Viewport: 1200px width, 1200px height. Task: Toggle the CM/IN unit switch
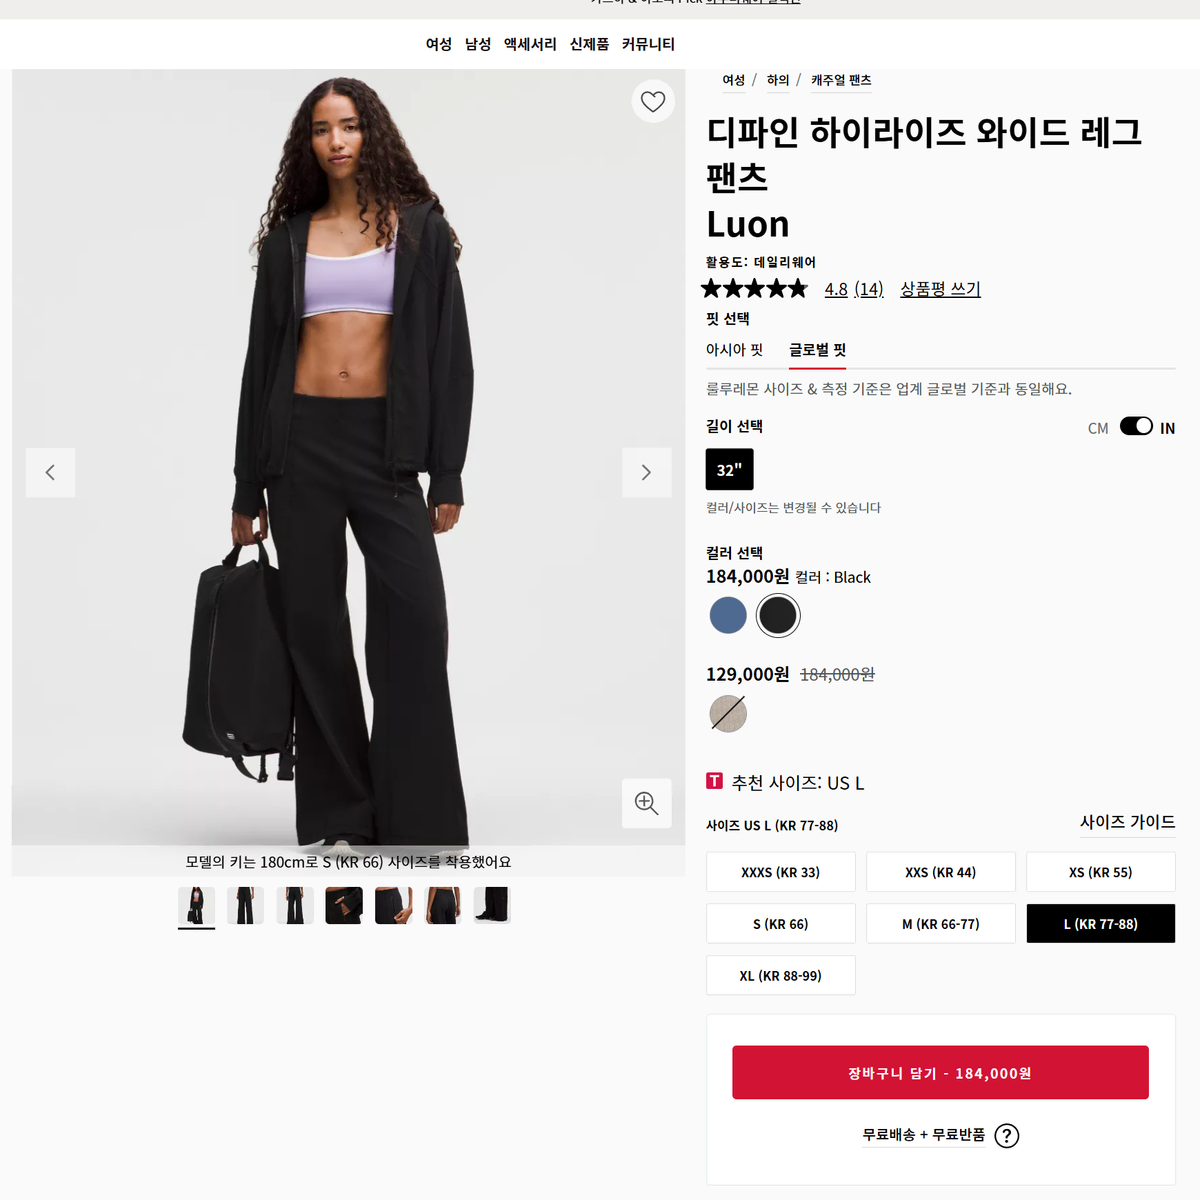pyautogui.click(x=1136, y=426)
